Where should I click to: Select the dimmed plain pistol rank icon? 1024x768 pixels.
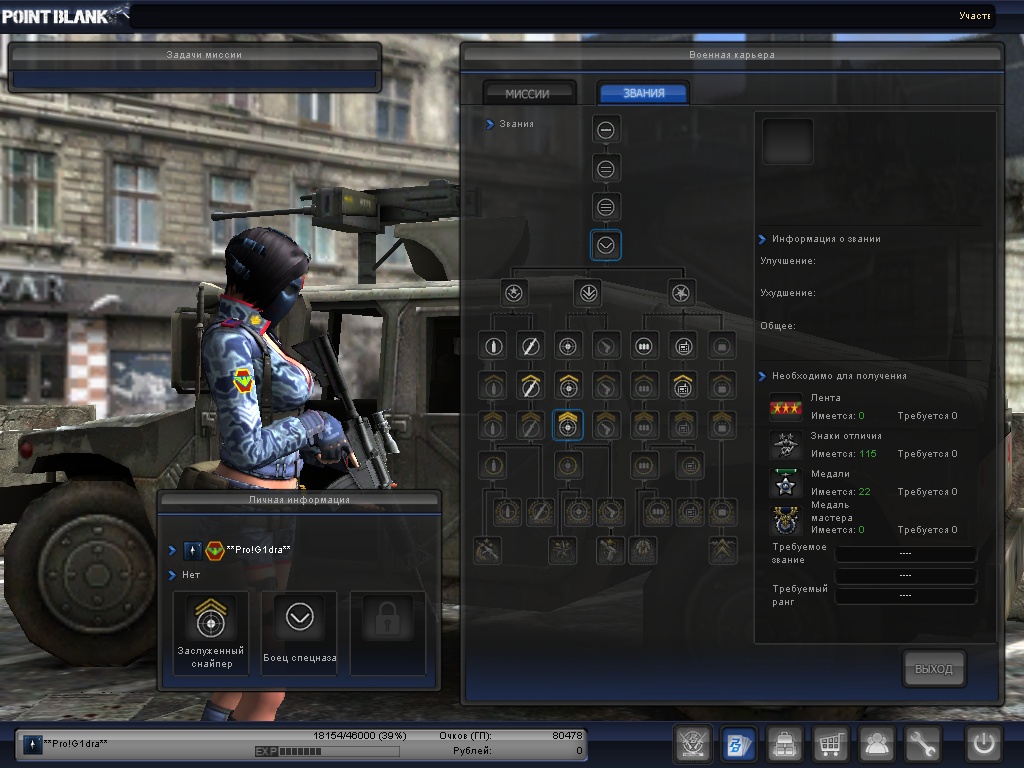(606, 346)
